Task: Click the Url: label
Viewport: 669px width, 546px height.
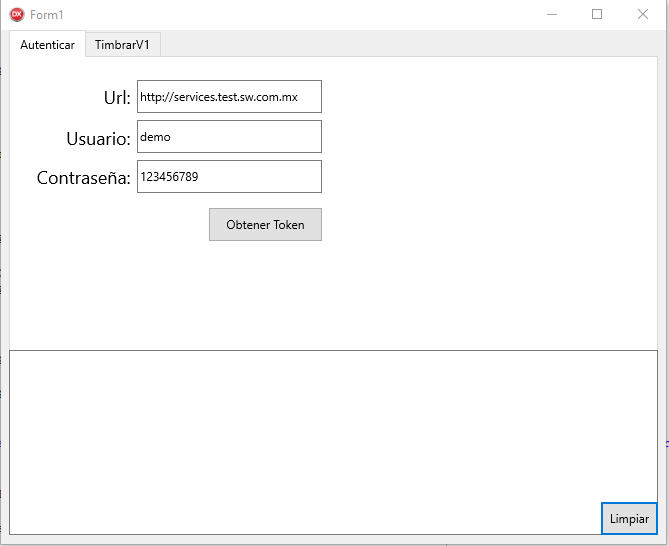Action: [x=116, y=98]
